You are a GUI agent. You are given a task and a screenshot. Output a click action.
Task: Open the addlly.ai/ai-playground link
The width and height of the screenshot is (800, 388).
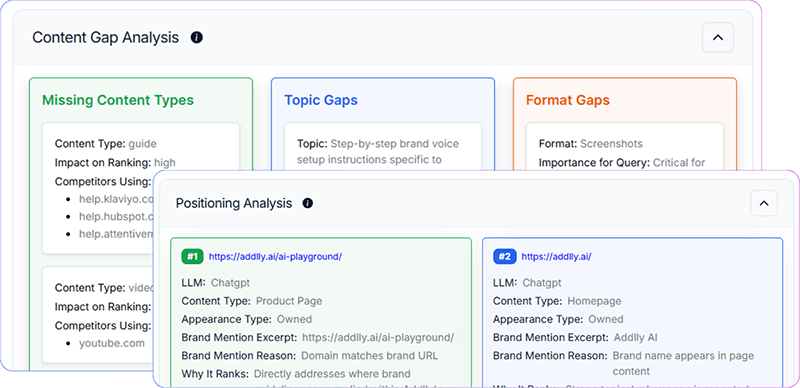pos(275,257)
